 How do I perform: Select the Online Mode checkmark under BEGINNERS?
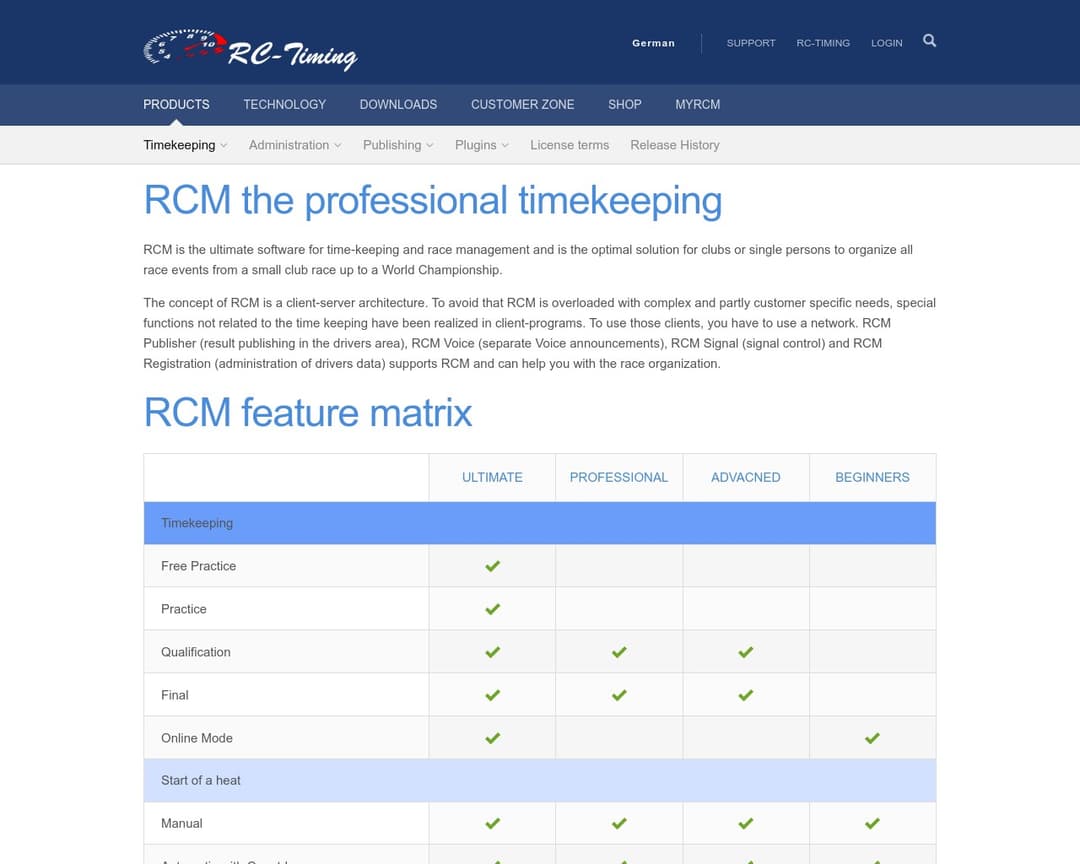(x=872, y=737)
